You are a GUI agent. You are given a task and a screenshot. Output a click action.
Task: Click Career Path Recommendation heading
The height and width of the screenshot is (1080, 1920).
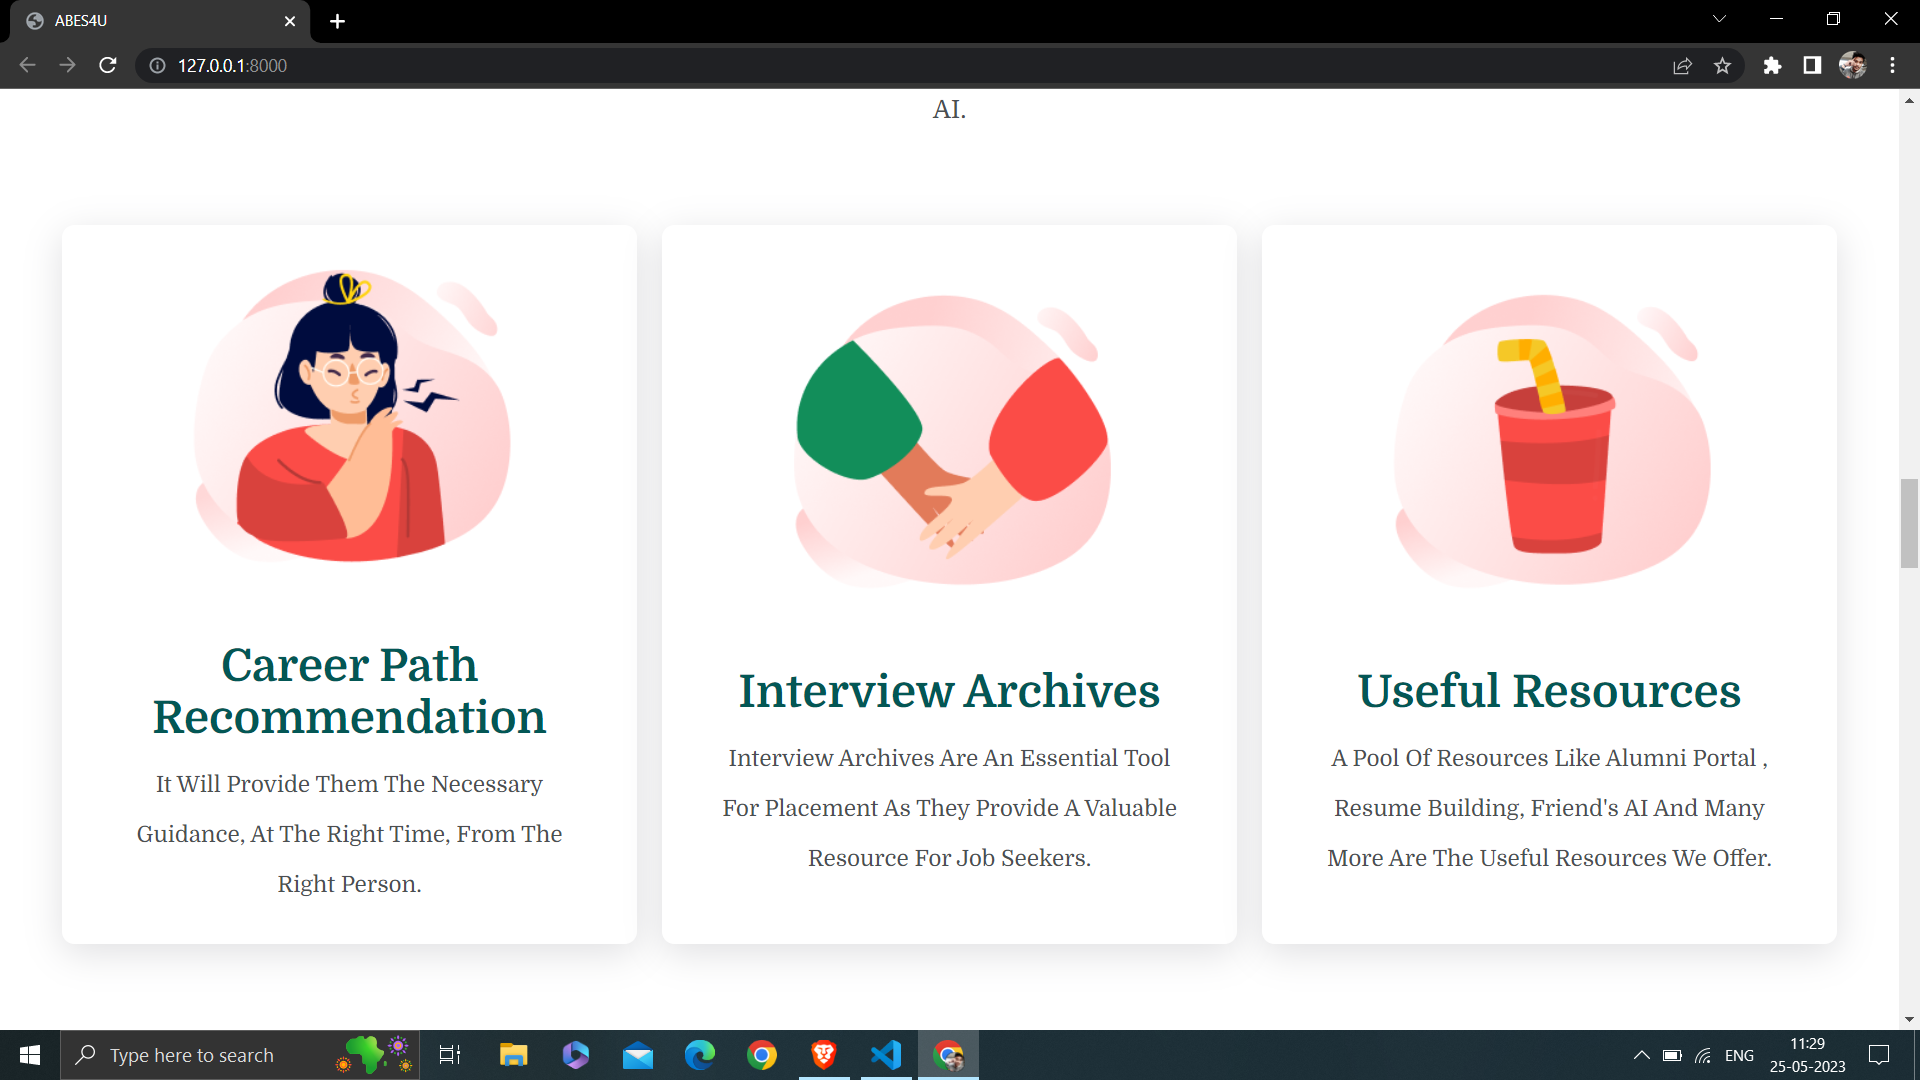pos(349,691)
